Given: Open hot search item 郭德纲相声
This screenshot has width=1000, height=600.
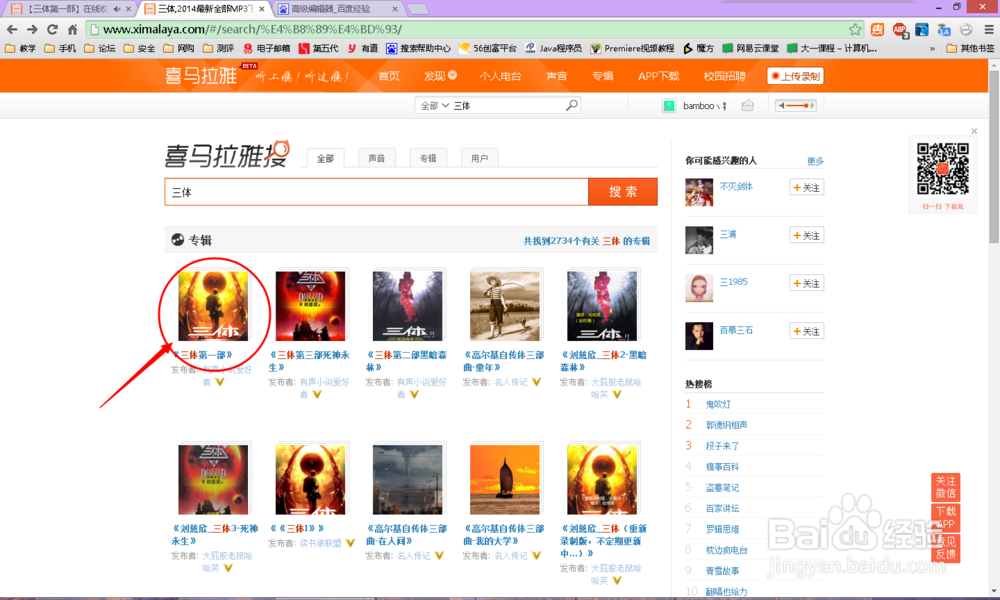Looking at the screenshot, I should coord(726,425).
